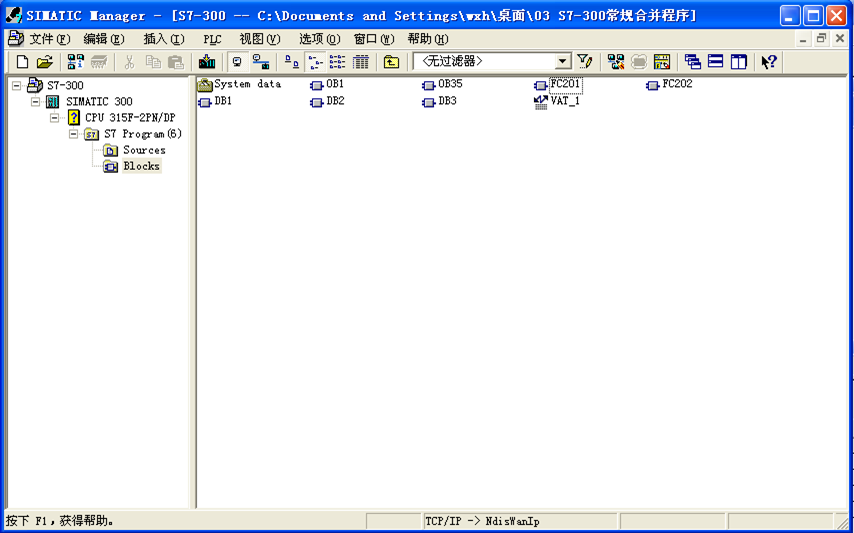
Task: Click the hardware diagnostics toolbar icon
Action: (662, 62)
